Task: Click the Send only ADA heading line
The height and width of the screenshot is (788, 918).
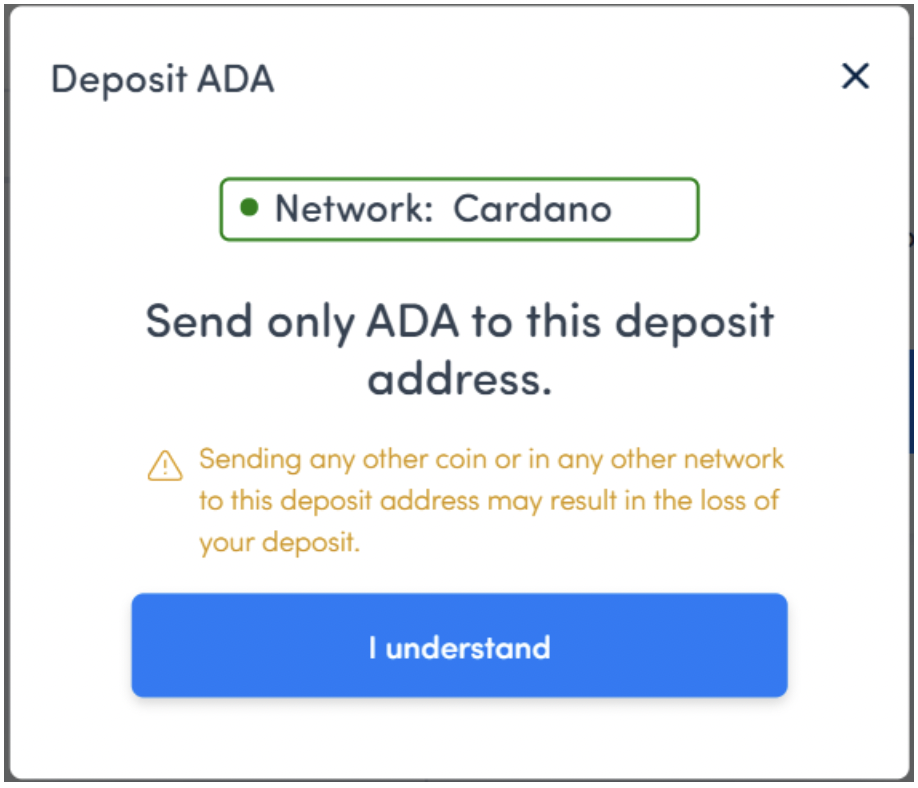Action: [x=460, y=321]
